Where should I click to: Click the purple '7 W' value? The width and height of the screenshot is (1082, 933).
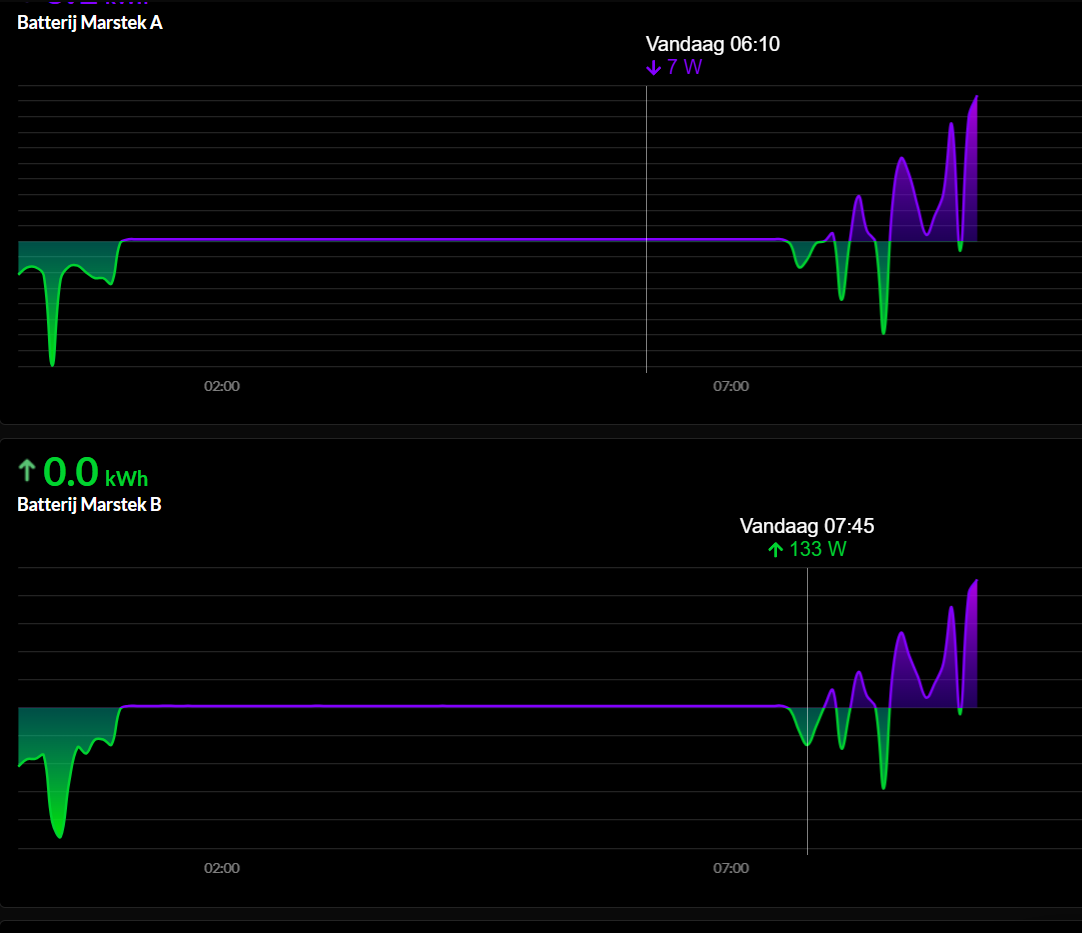[x=685, y=67]
